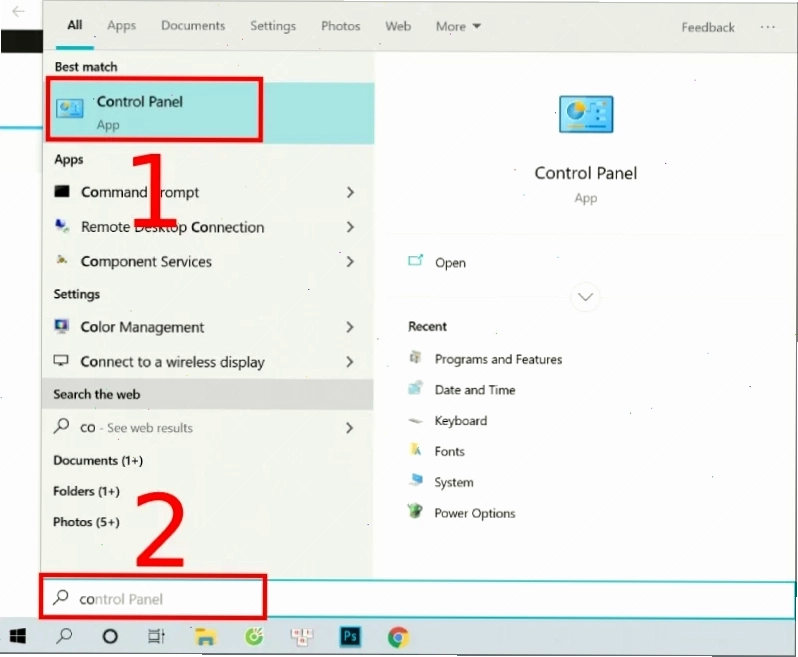The image size is (798, 657).
Task: Show Photos (5+) results
Action: click(87, 522)
